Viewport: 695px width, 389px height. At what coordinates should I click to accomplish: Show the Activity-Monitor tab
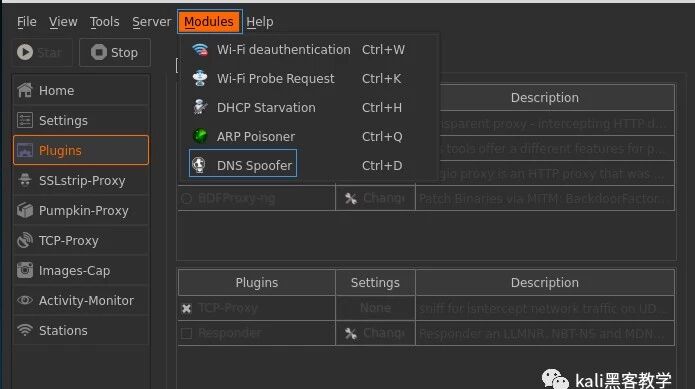[x=81, y=300]
